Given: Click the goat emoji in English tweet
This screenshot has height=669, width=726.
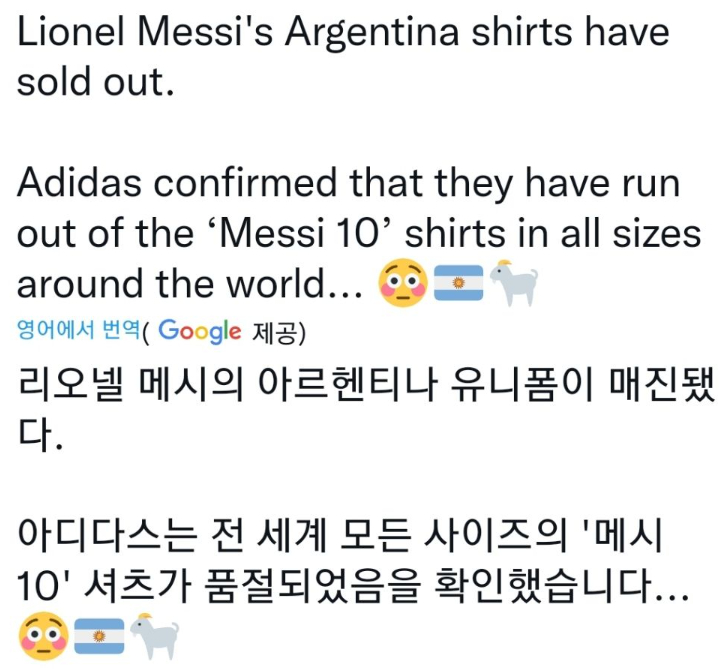Looking at the screenshot, I should pos(513,285).
